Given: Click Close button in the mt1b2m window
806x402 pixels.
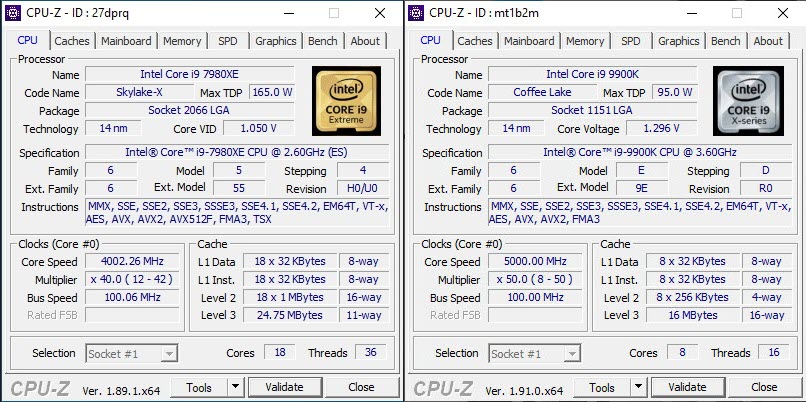Looking at the screenshot, I should click(x=764, y=387).
